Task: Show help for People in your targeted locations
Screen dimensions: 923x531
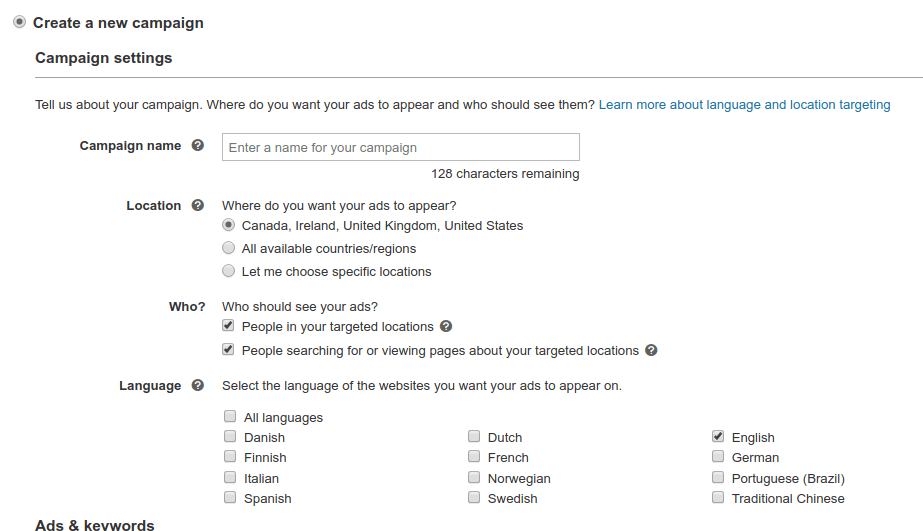Action: pyautogui.click(x=446, y=326)
